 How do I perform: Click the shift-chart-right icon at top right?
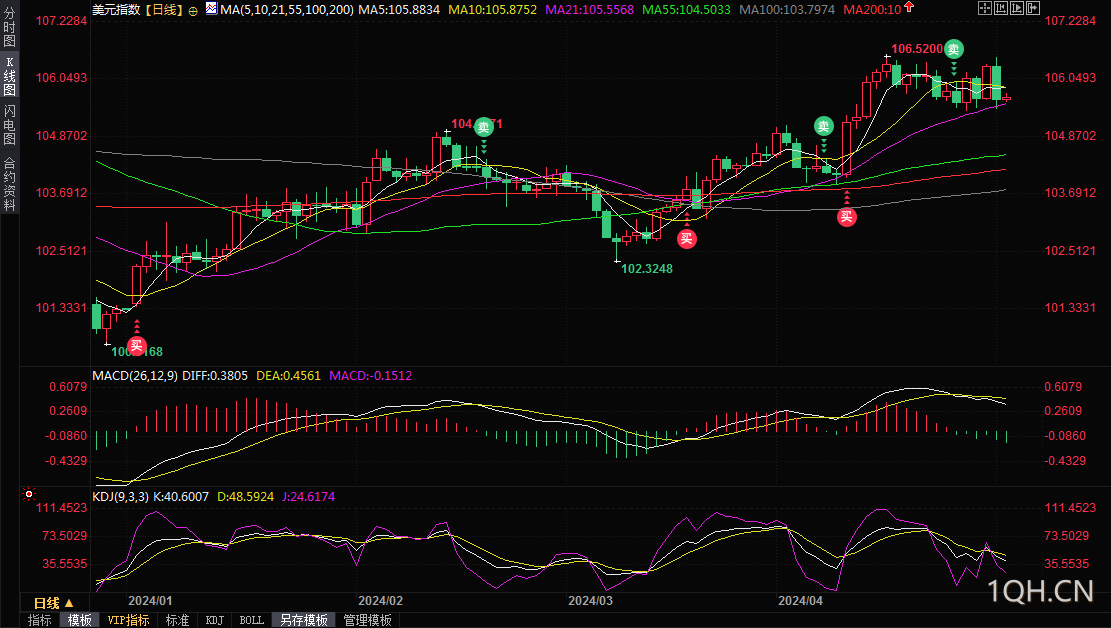(x=1033, y=9)
